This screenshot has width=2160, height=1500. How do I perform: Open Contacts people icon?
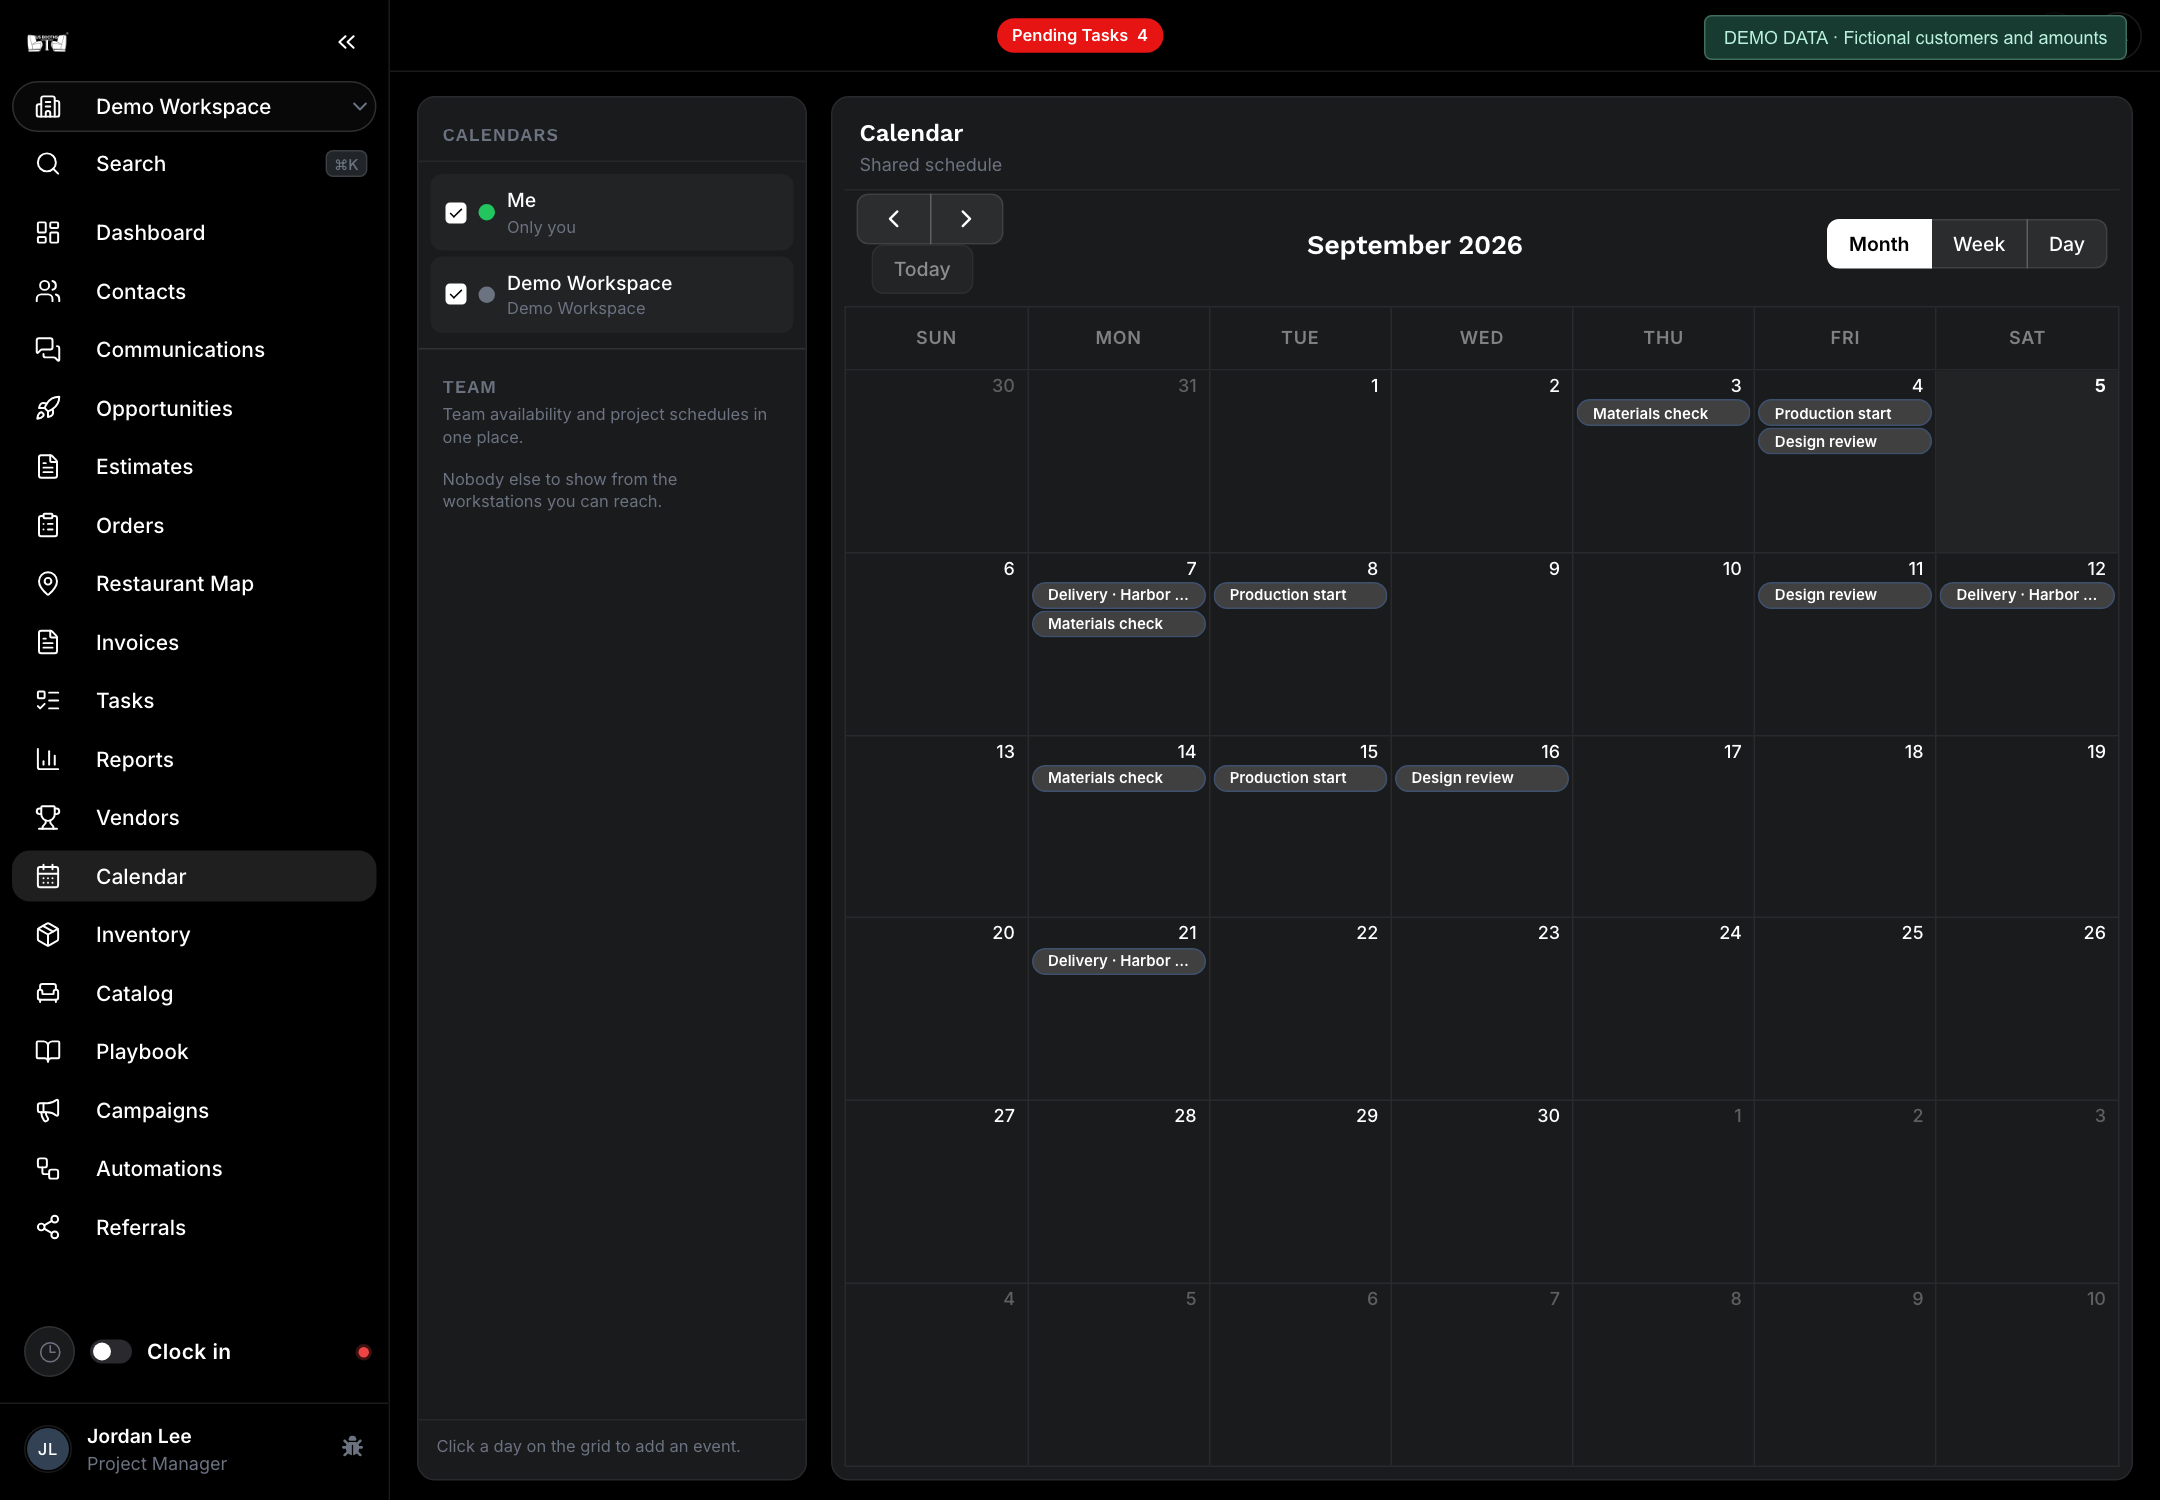[x=48, y=291]
